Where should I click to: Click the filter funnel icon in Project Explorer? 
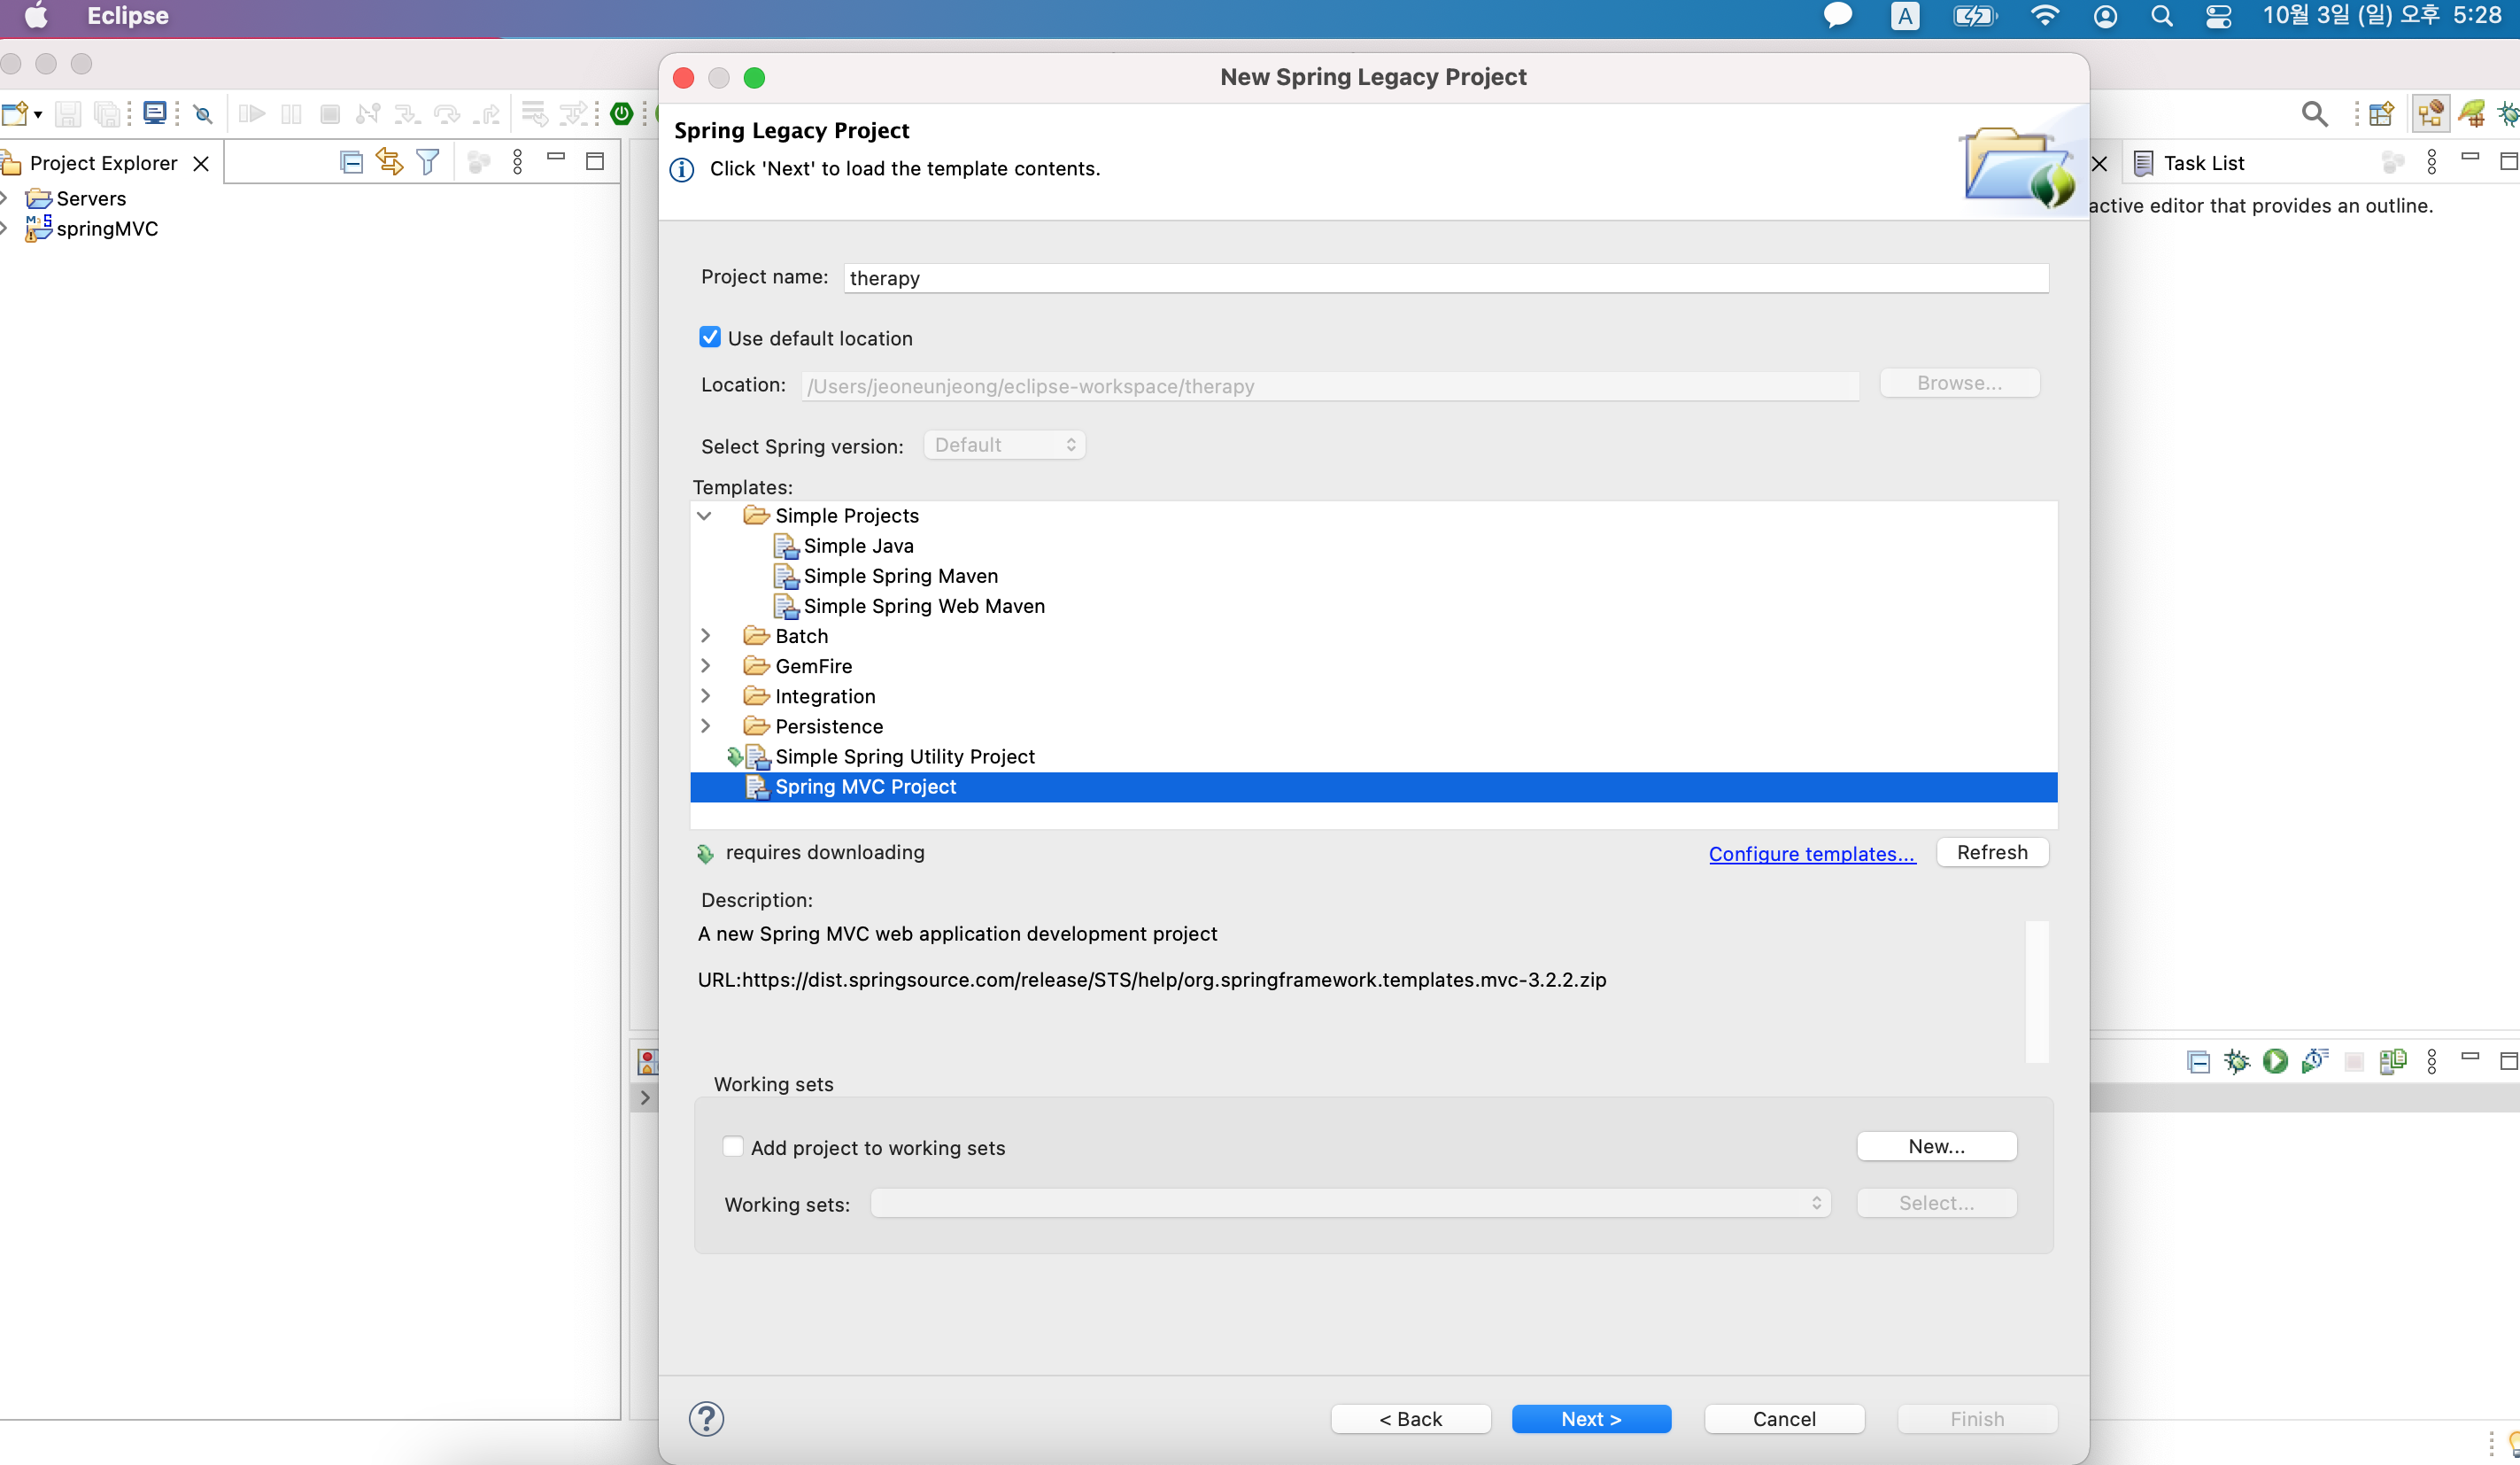(427, 162)
